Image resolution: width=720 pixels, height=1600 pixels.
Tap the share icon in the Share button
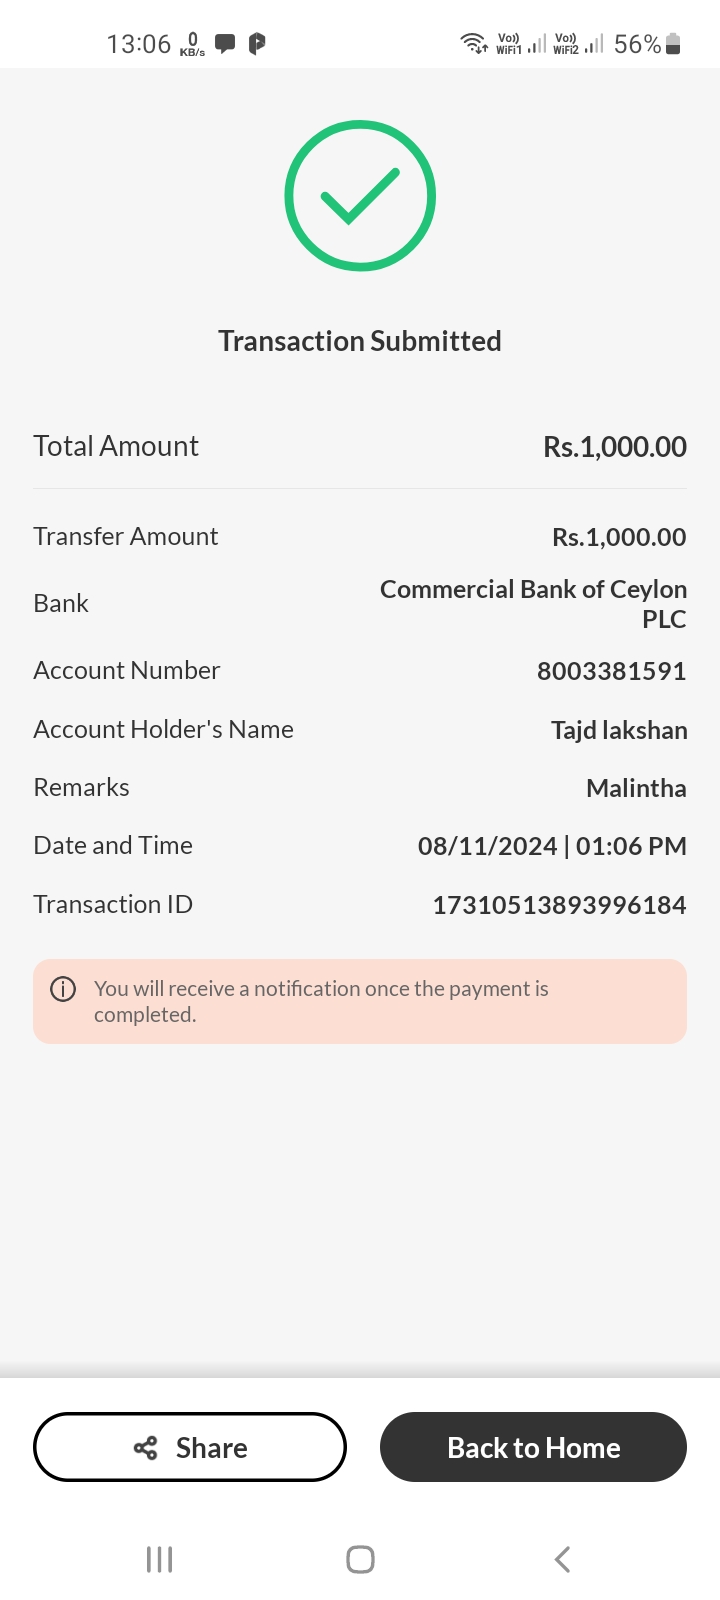click(x=146, y=1447)
